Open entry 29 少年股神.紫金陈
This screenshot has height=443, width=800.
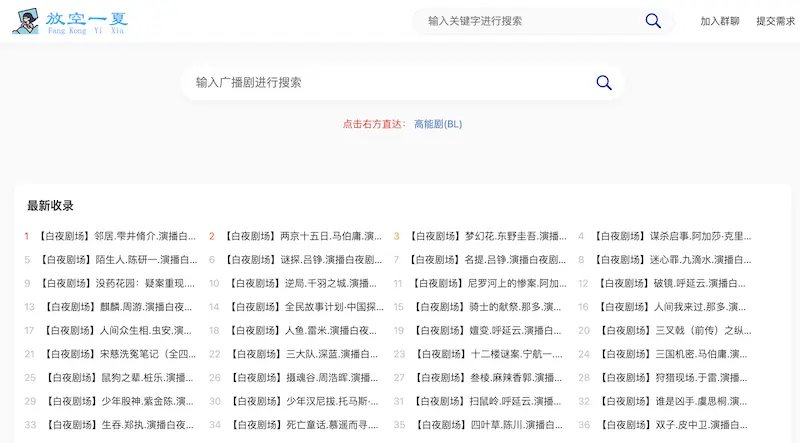119,401
